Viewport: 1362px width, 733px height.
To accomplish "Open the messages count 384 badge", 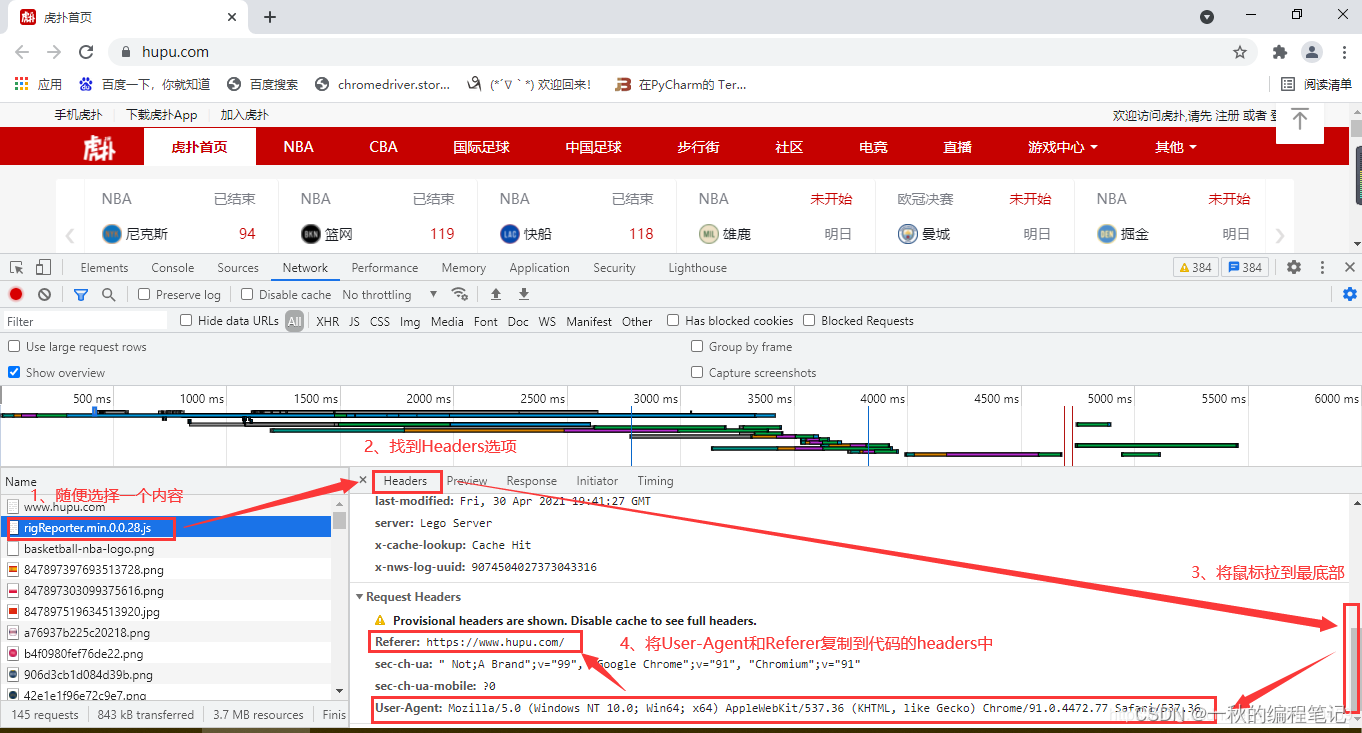I will (1245, 267).
